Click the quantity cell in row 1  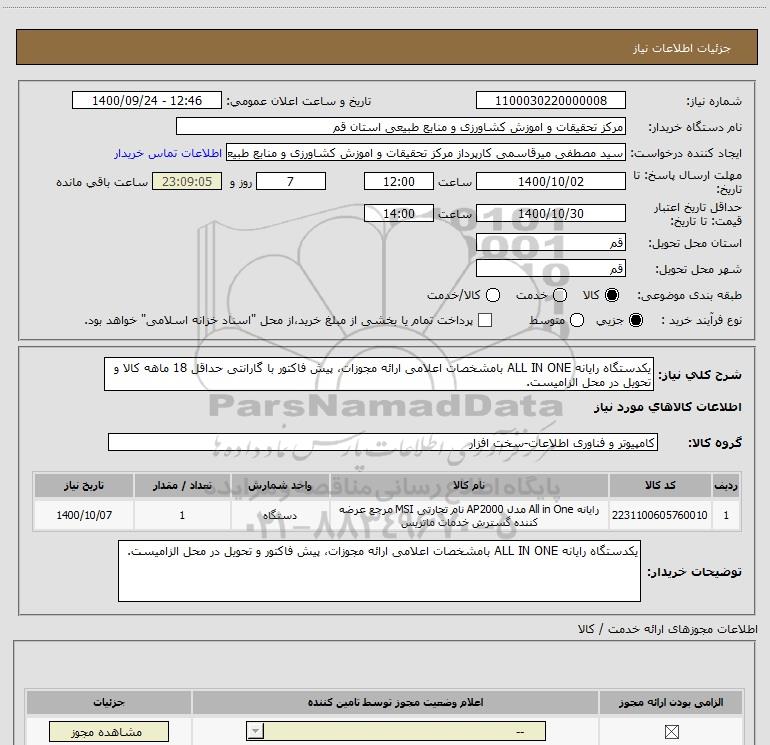(x=182, y=515)
